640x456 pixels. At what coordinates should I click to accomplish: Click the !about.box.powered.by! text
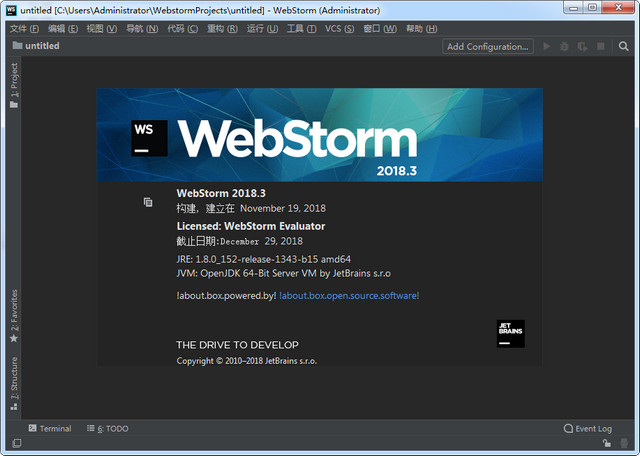tap(226, 295)
